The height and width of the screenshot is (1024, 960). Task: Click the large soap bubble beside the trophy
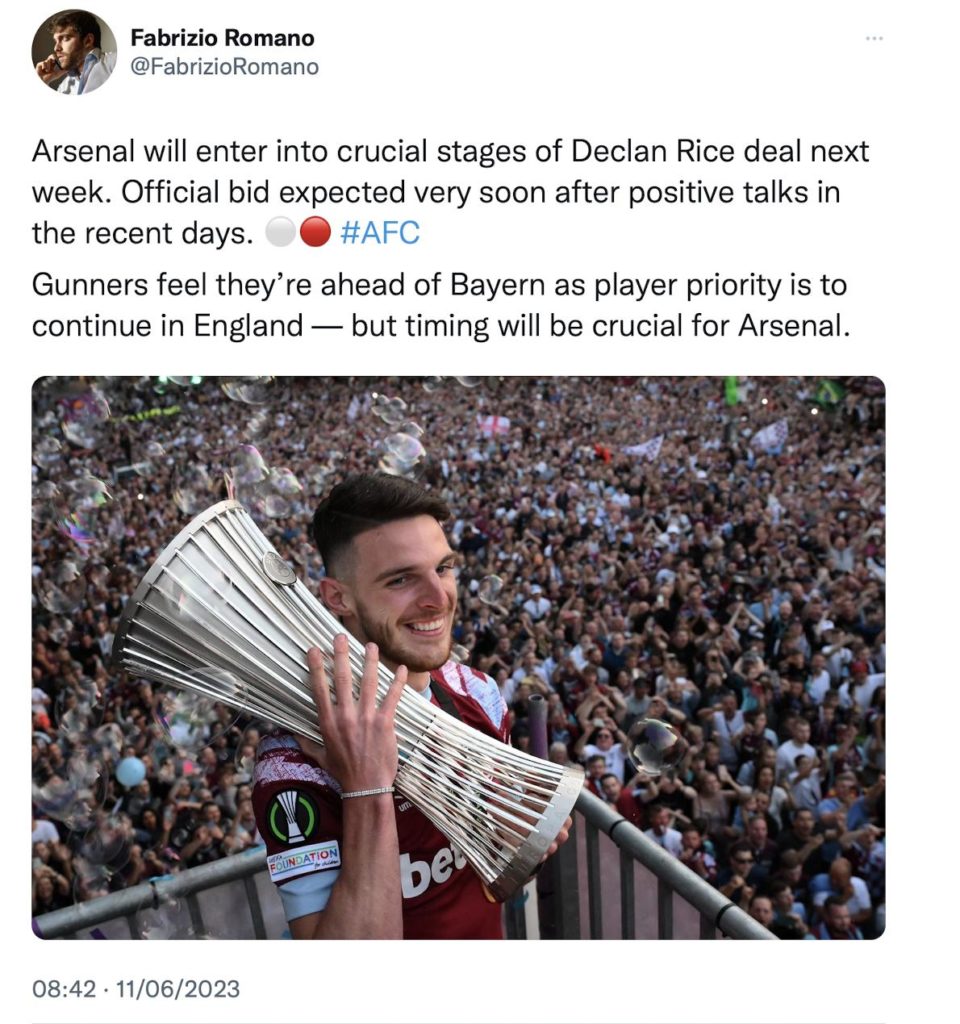655,746
